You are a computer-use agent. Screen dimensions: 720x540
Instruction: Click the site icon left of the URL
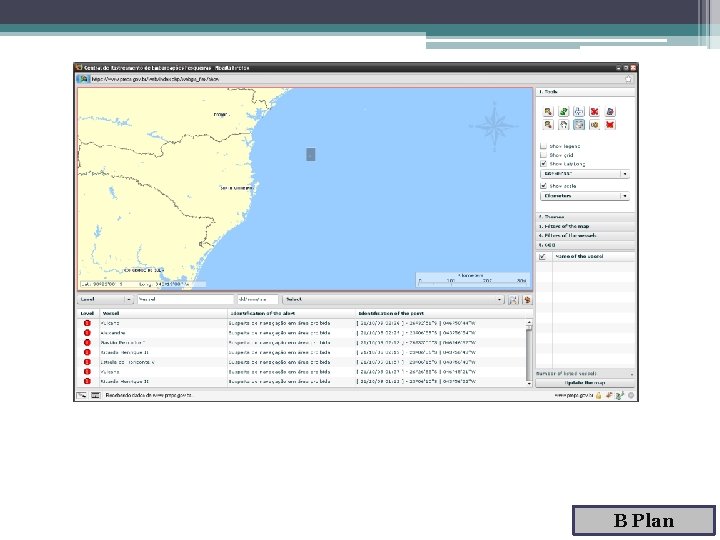pyautogui.click(x=84, y=79)
